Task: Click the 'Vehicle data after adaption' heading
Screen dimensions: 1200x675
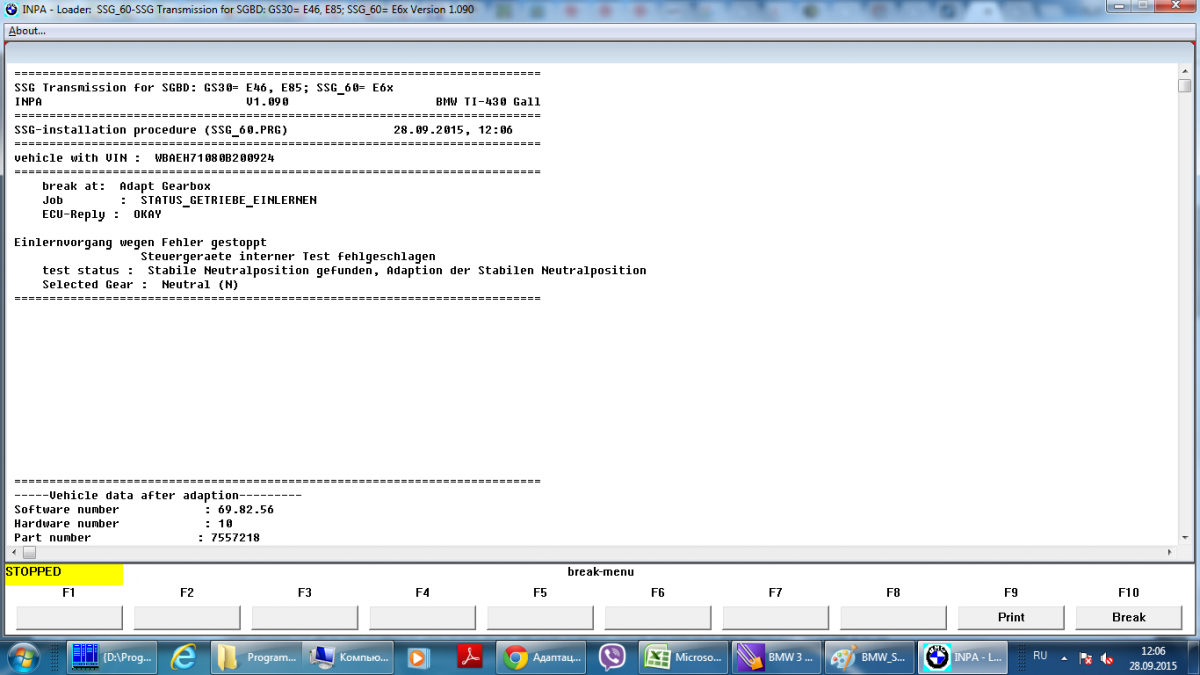Action: pos(158,495)
